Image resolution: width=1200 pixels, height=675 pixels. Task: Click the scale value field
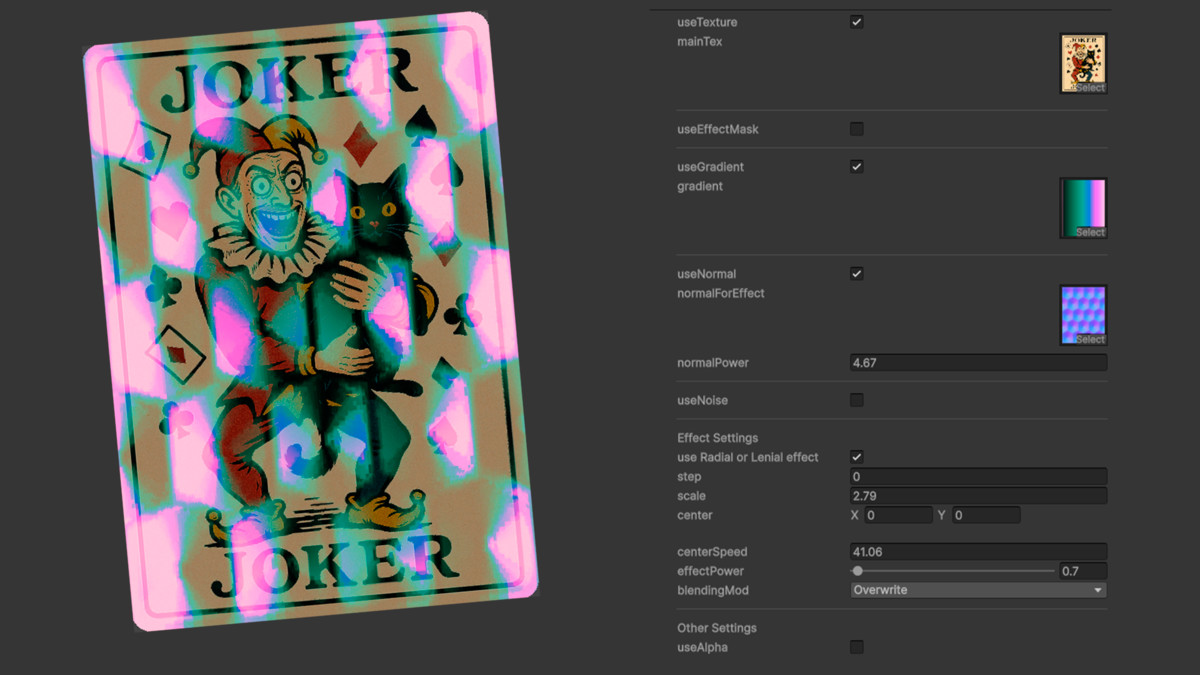pyautogui.click(x=978, y=496)
